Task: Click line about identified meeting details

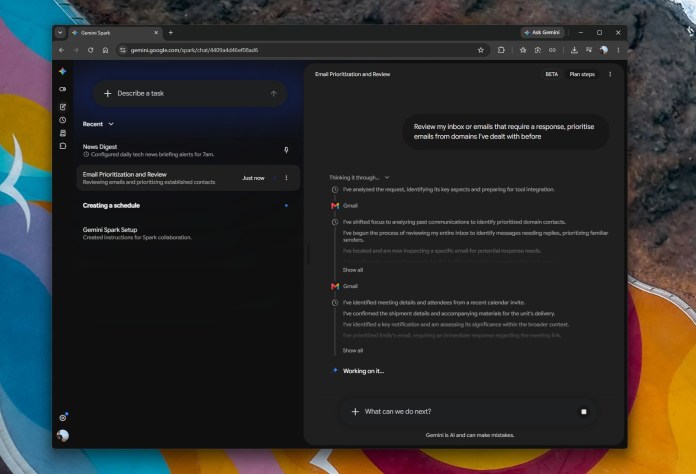Action: pyautogui.click(x=434, y=303)
